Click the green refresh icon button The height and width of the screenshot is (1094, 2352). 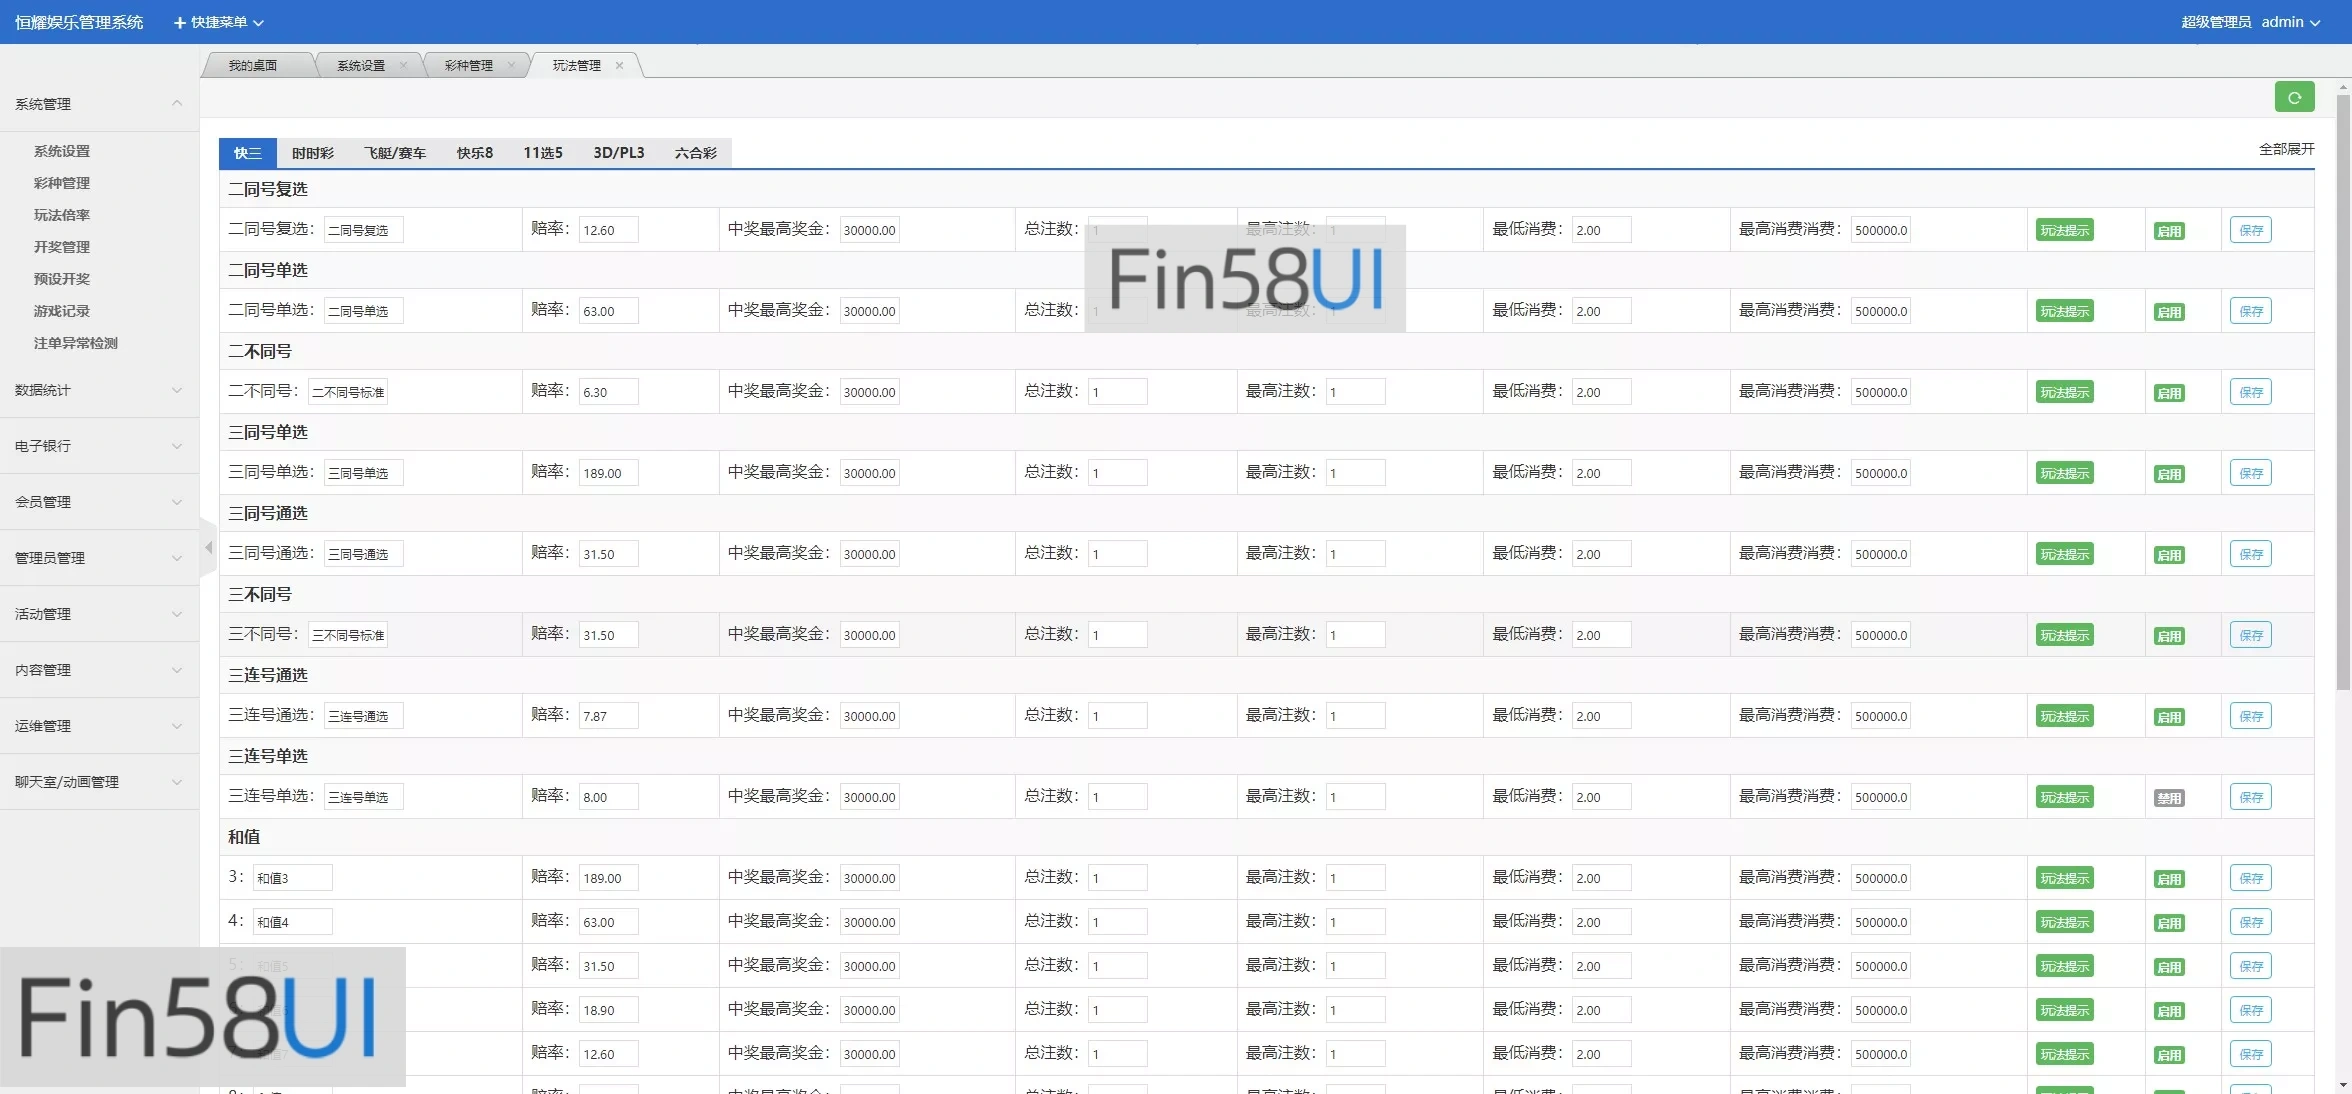tap(2294, 97)
